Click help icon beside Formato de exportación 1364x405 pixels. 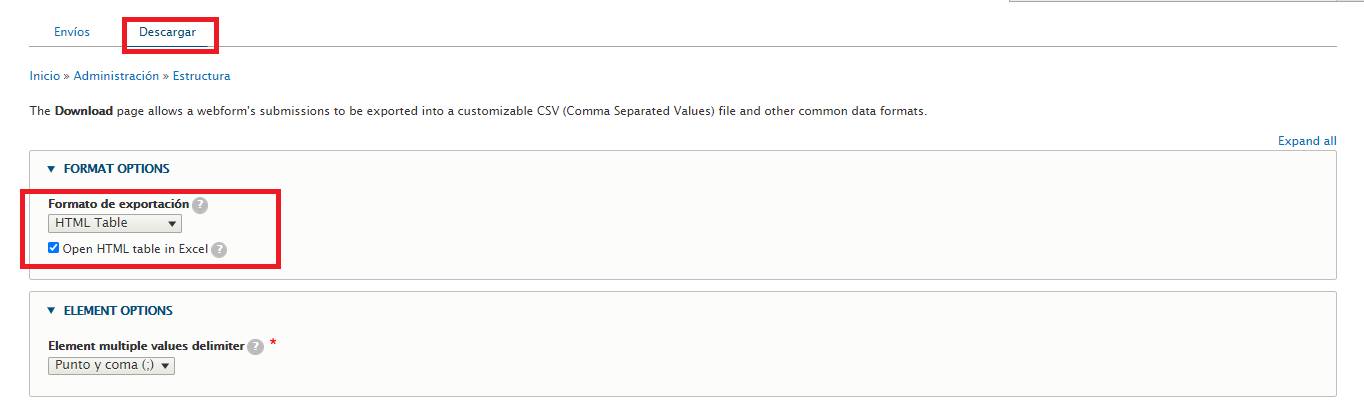(200, 205)
